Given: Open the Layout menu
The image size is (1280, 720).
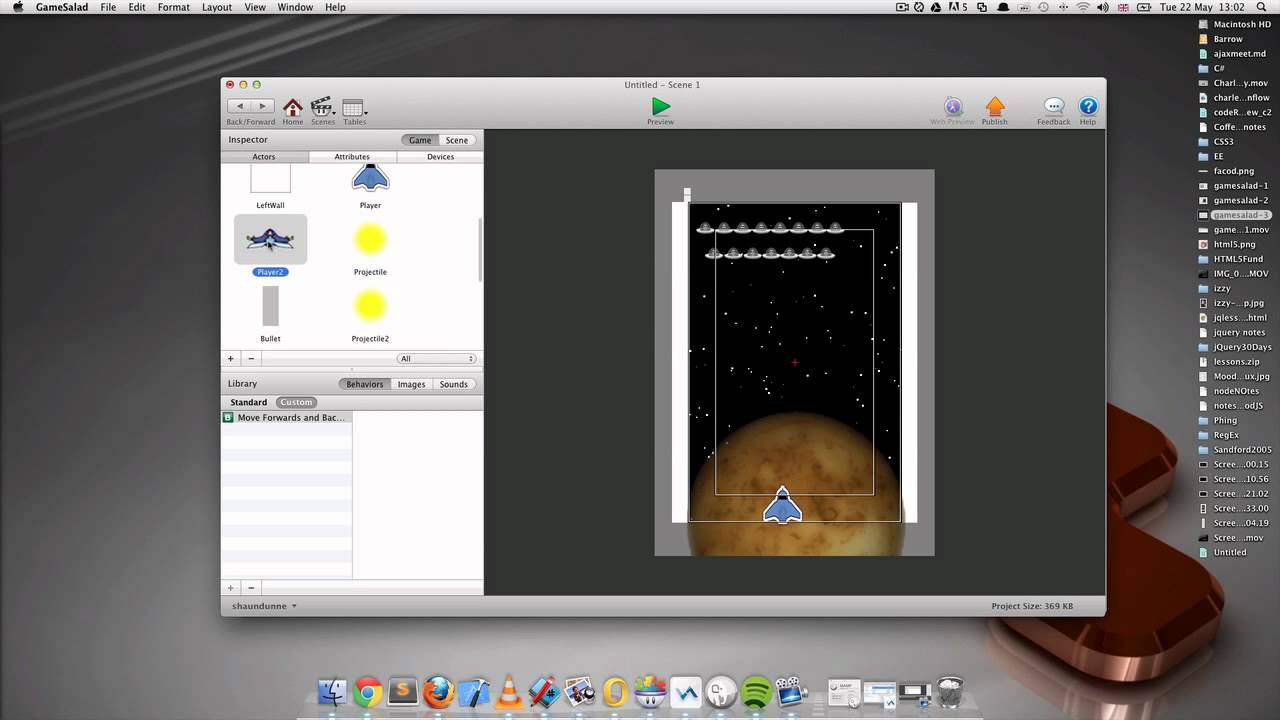Looking at the screenshot, I should pos(217,7).
